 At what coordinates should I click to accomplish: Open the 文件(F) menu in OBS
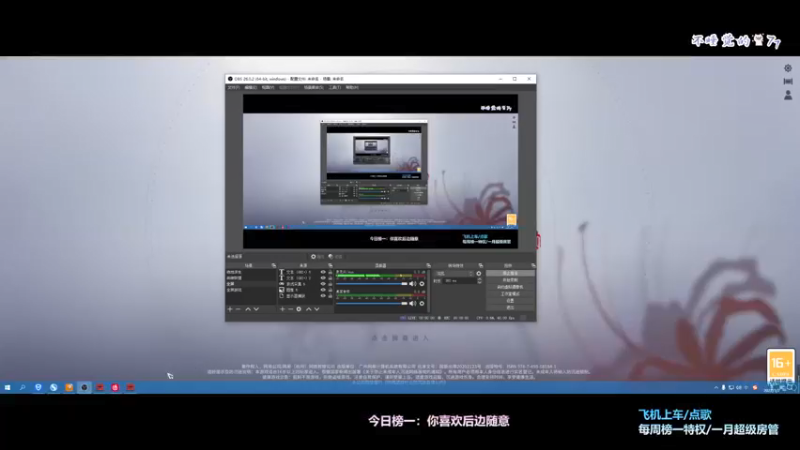[x=234, y=88]
